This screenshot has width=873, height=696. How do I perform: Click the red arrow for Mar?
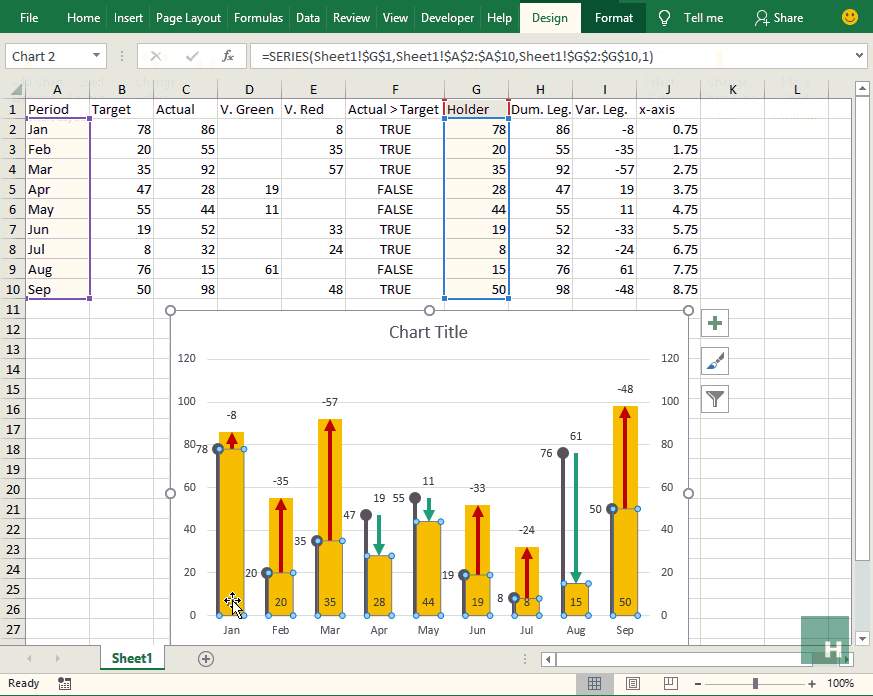click(x=330, y=479)
